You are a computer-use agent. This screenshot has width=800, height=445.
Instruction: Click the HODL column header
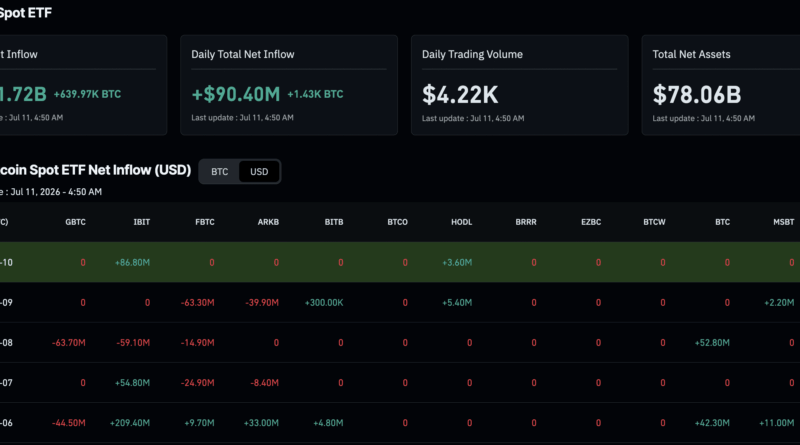pos(462,222)
